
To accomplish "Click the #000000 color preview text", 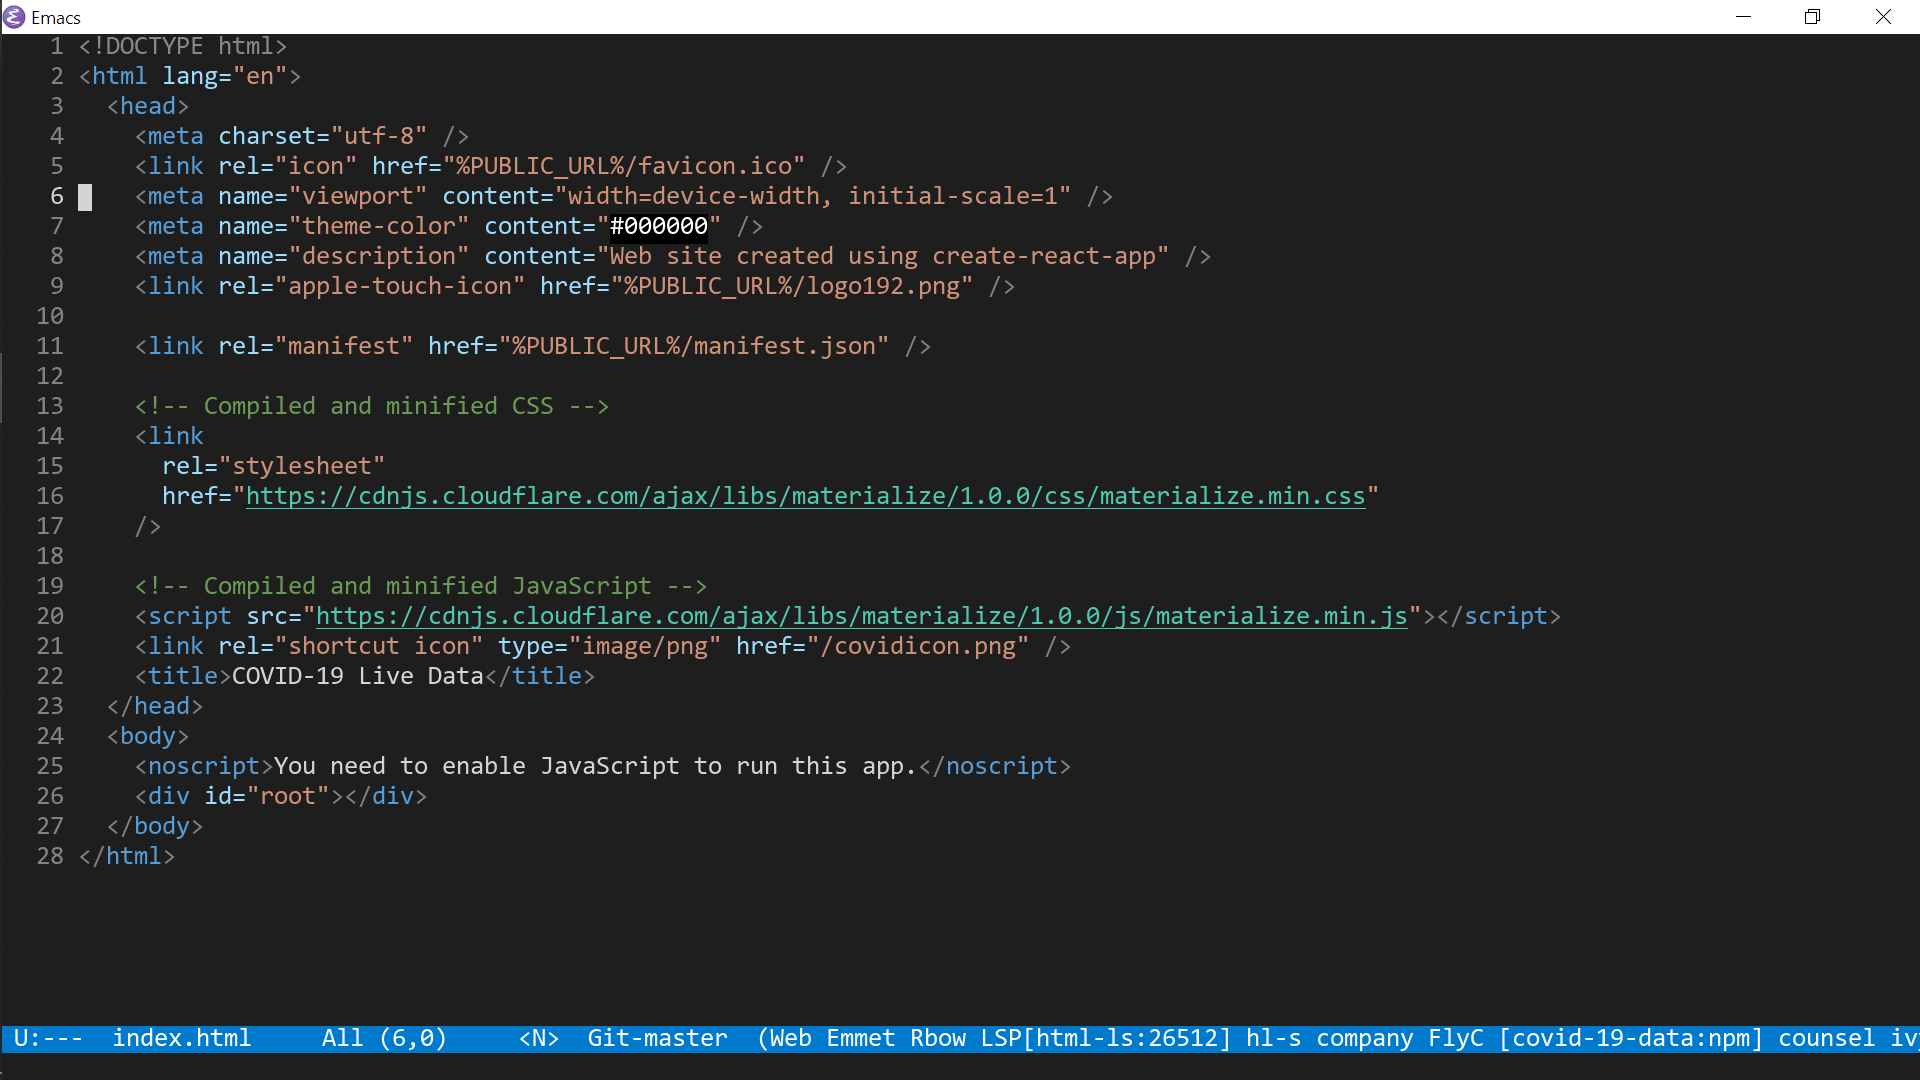I will [659, 226].
